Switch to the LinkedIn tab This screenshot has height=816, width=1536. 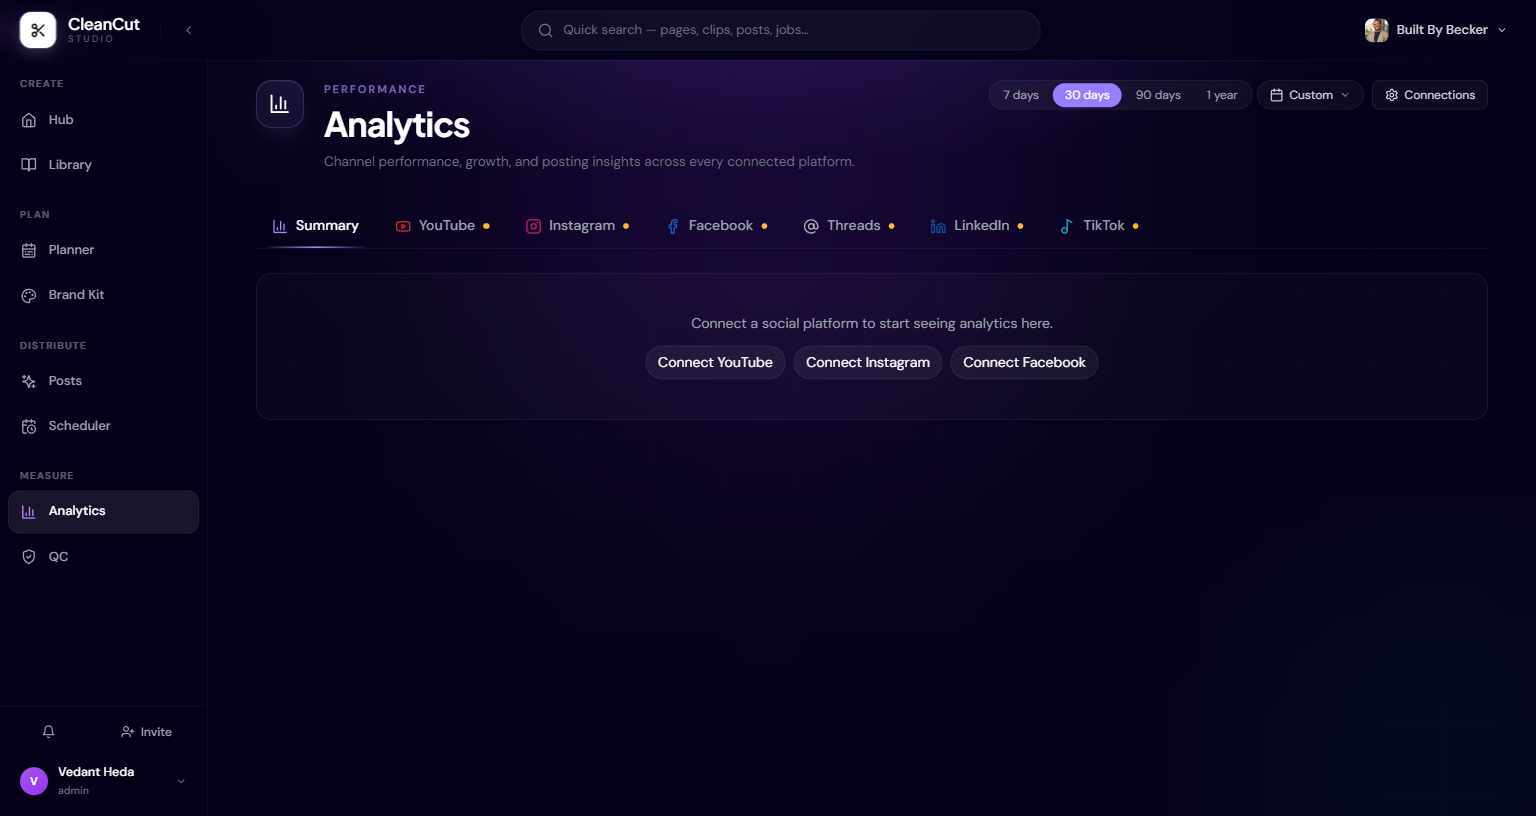pos(976,226)
